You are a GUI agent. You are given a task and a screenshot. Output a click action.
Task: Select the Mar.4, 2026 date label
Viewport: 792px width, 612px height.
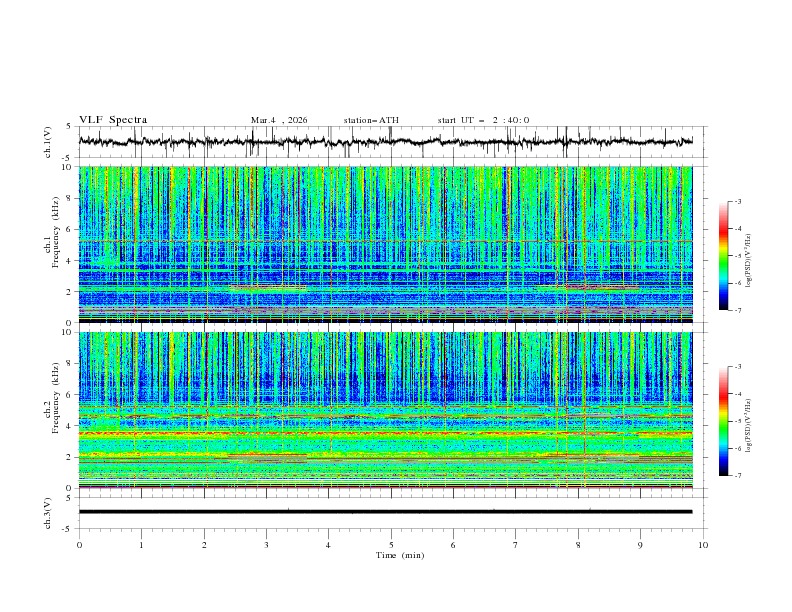pyautogui.click(x=279, y=120)
